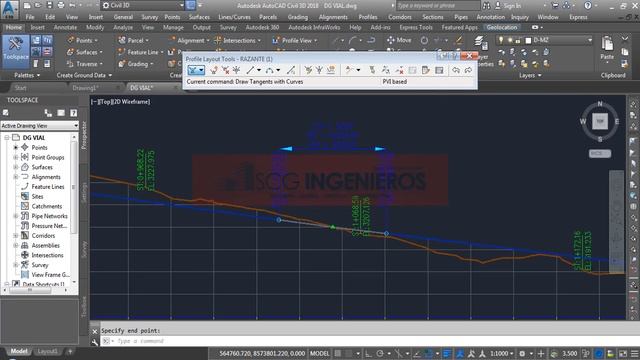Open the Profiles menu
640x360 pixels.
[368, 17]
